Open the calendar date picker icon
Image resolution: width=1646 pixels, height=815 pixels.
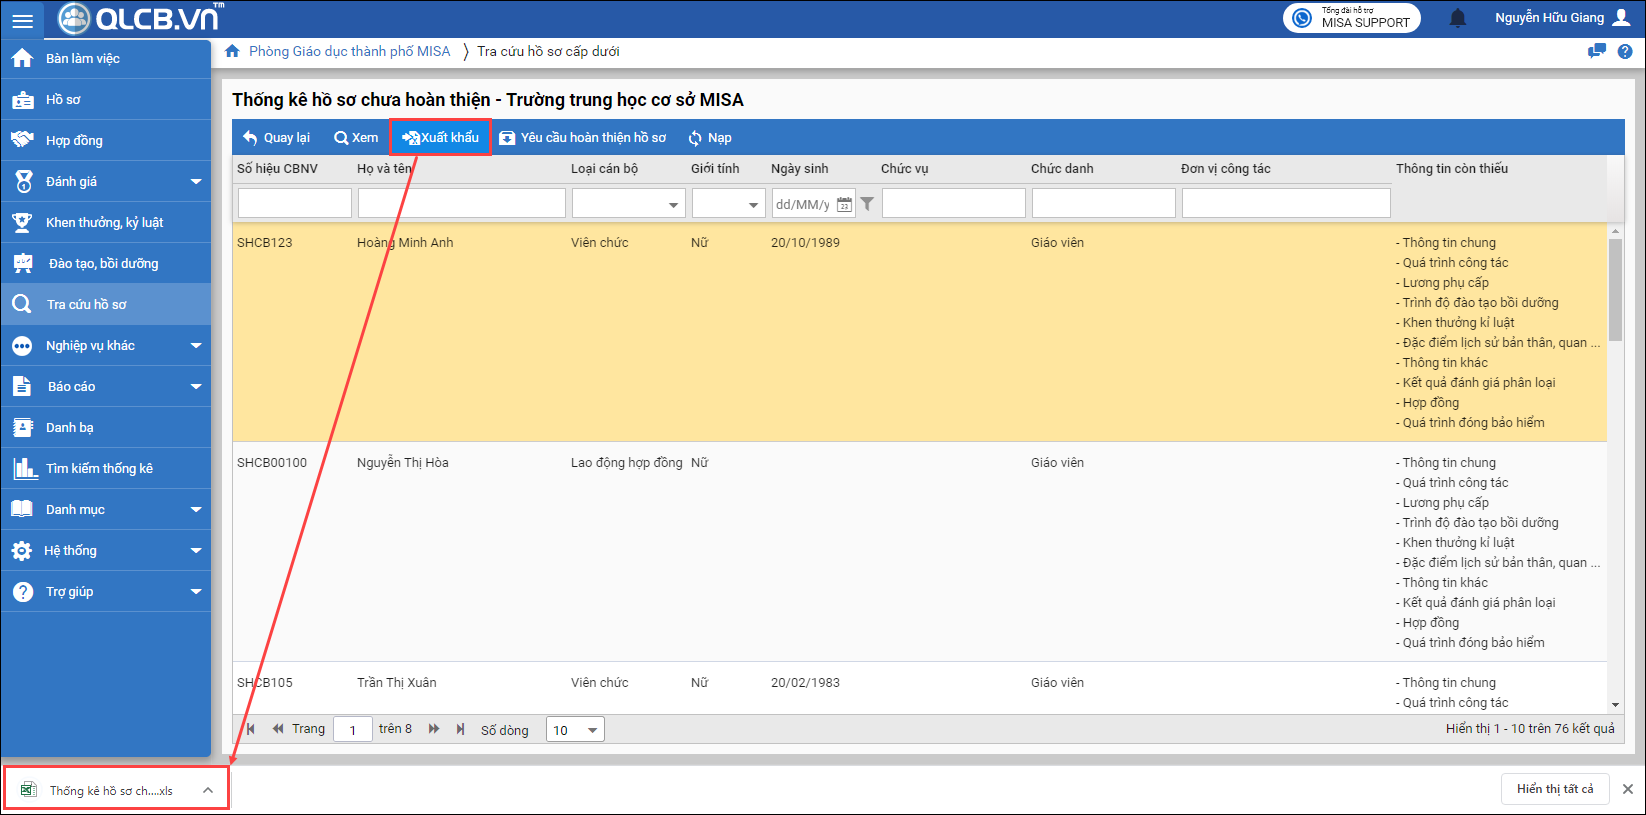(x=844, y=204)
